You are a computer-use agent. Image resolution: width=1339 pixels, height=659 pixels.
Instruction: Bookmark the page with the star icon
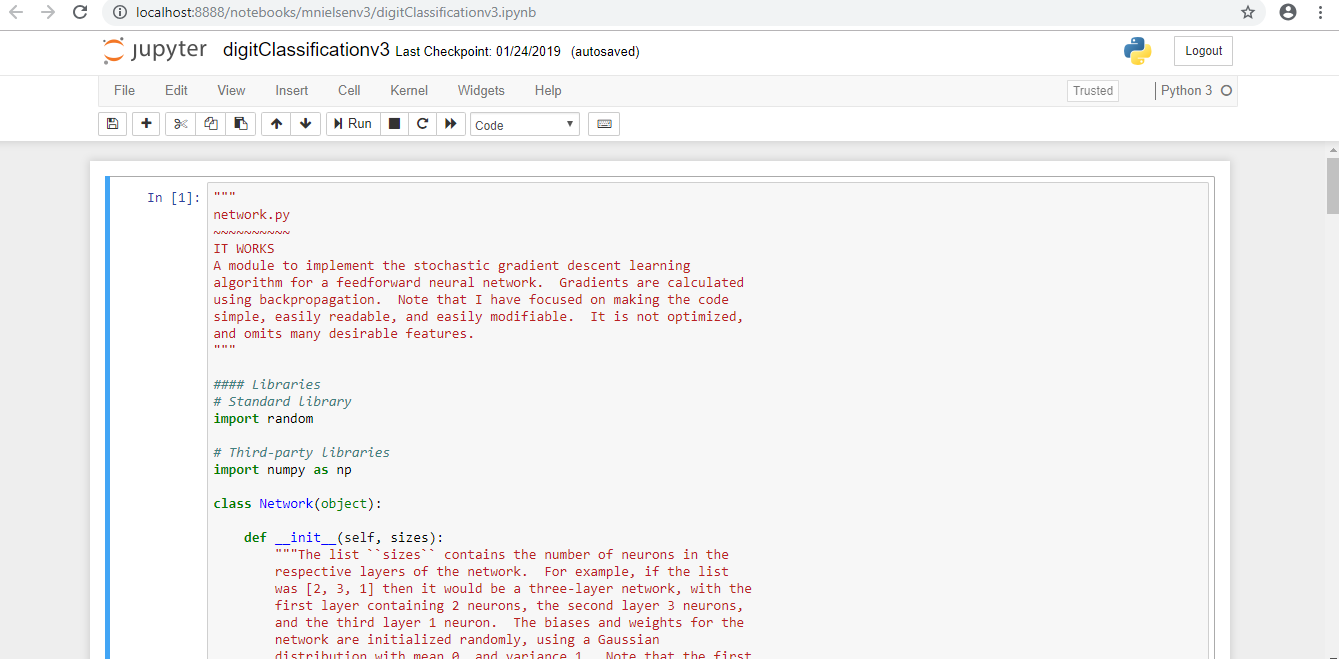pos(1247,12)
